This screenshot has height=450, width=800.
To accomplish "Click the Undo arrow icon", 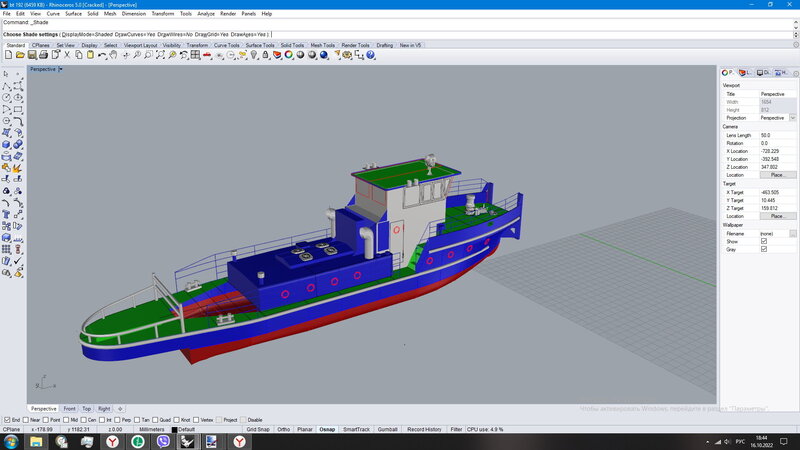I will click(x=102, y=55).
